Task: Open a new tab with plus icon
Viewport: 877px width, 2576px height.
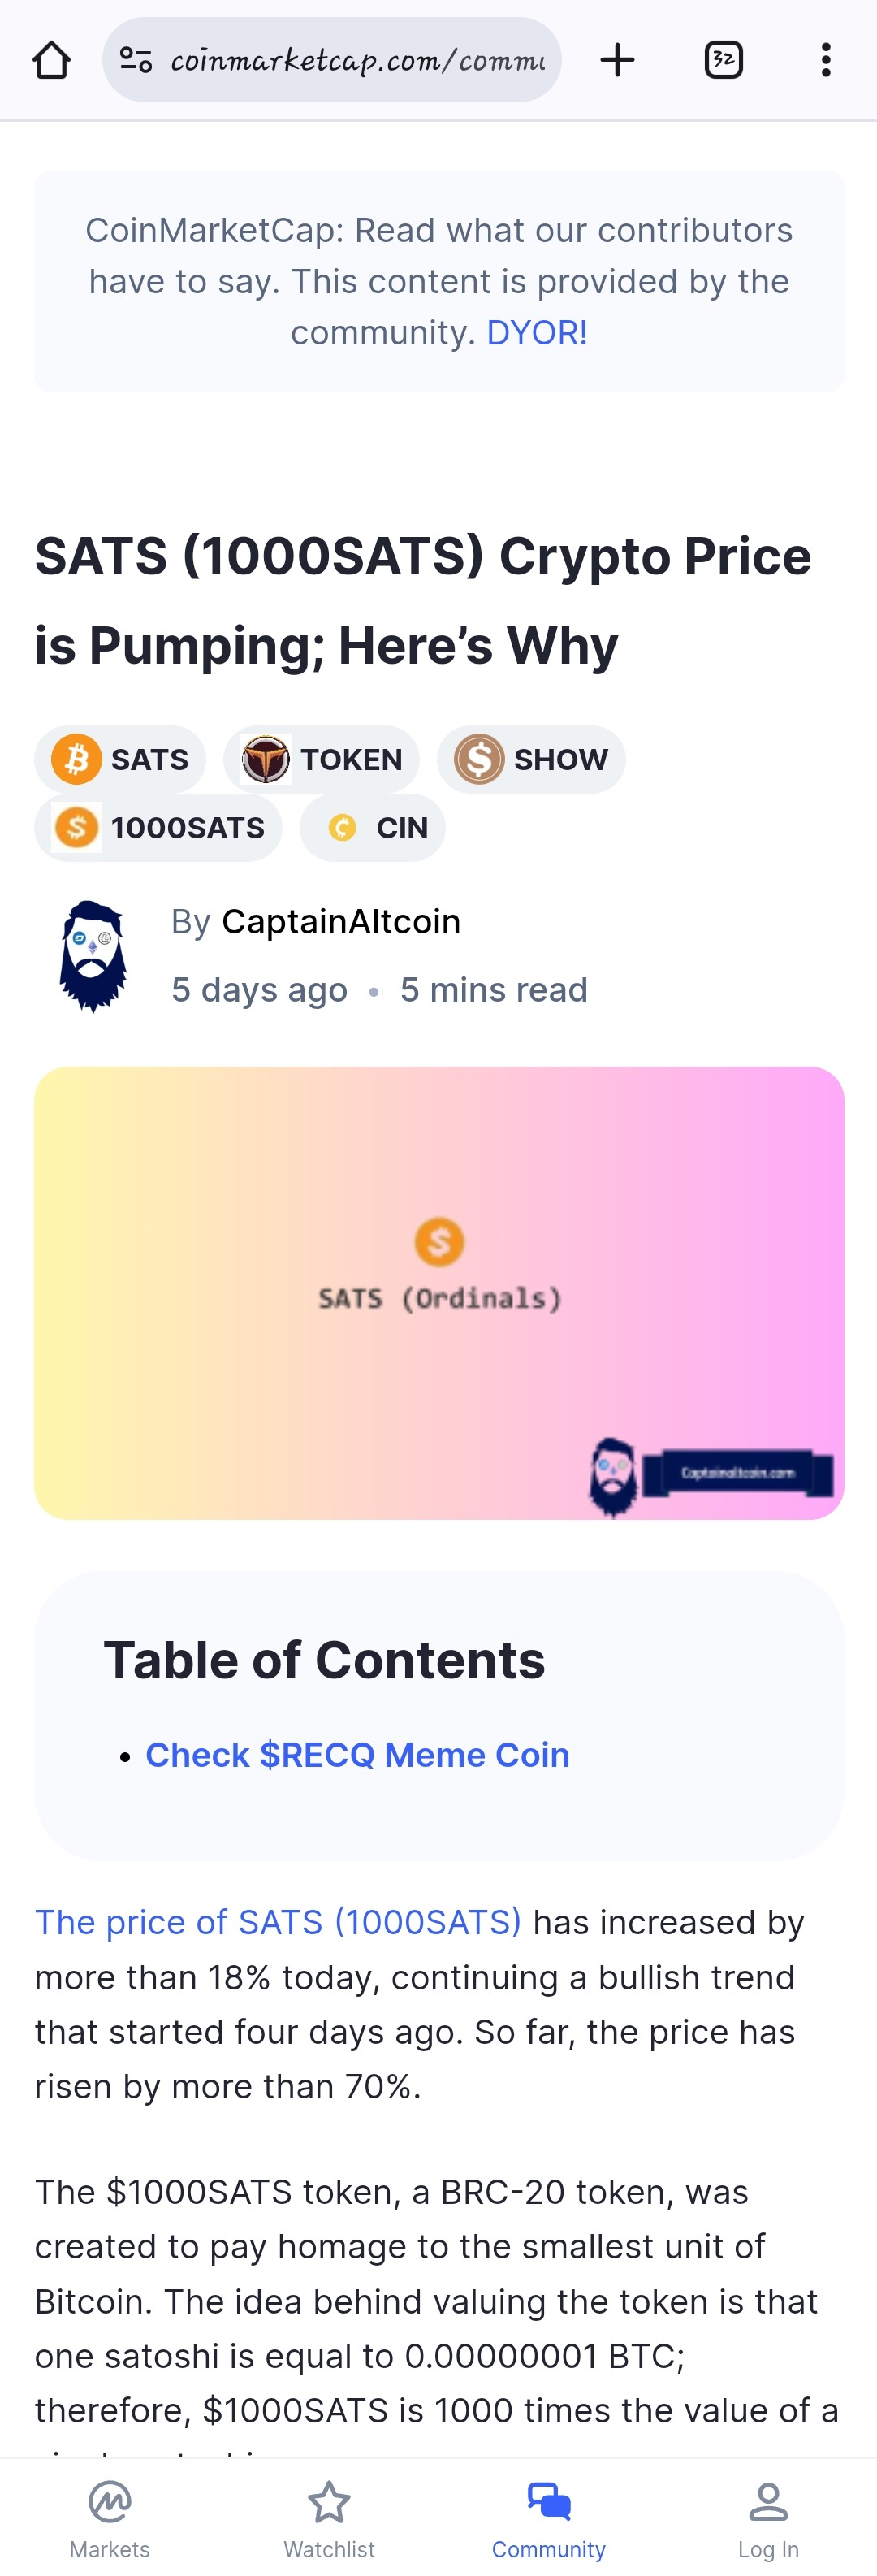Action: pos(617,60)
